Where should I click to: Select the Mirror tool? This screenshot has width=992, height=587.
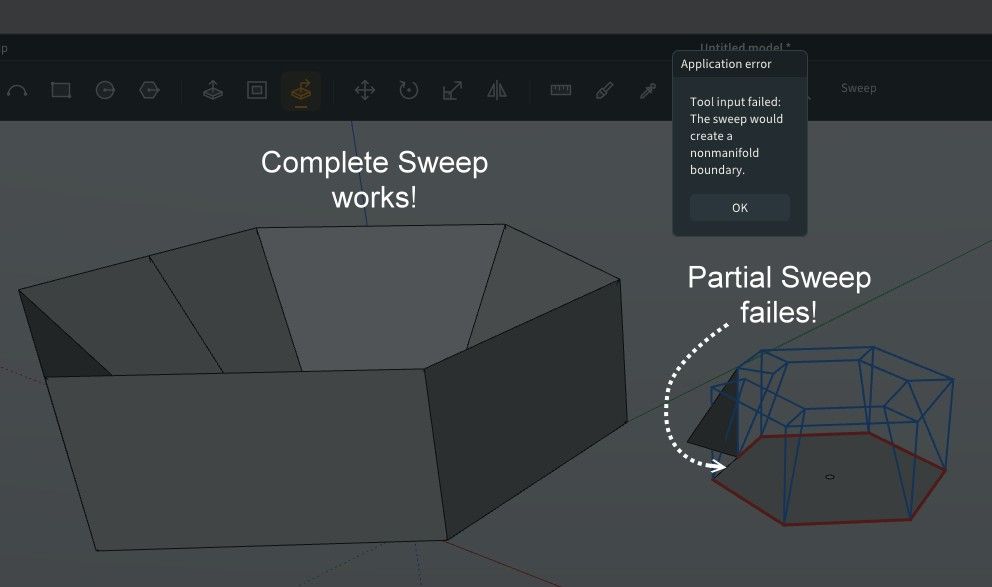click(497, 90)
